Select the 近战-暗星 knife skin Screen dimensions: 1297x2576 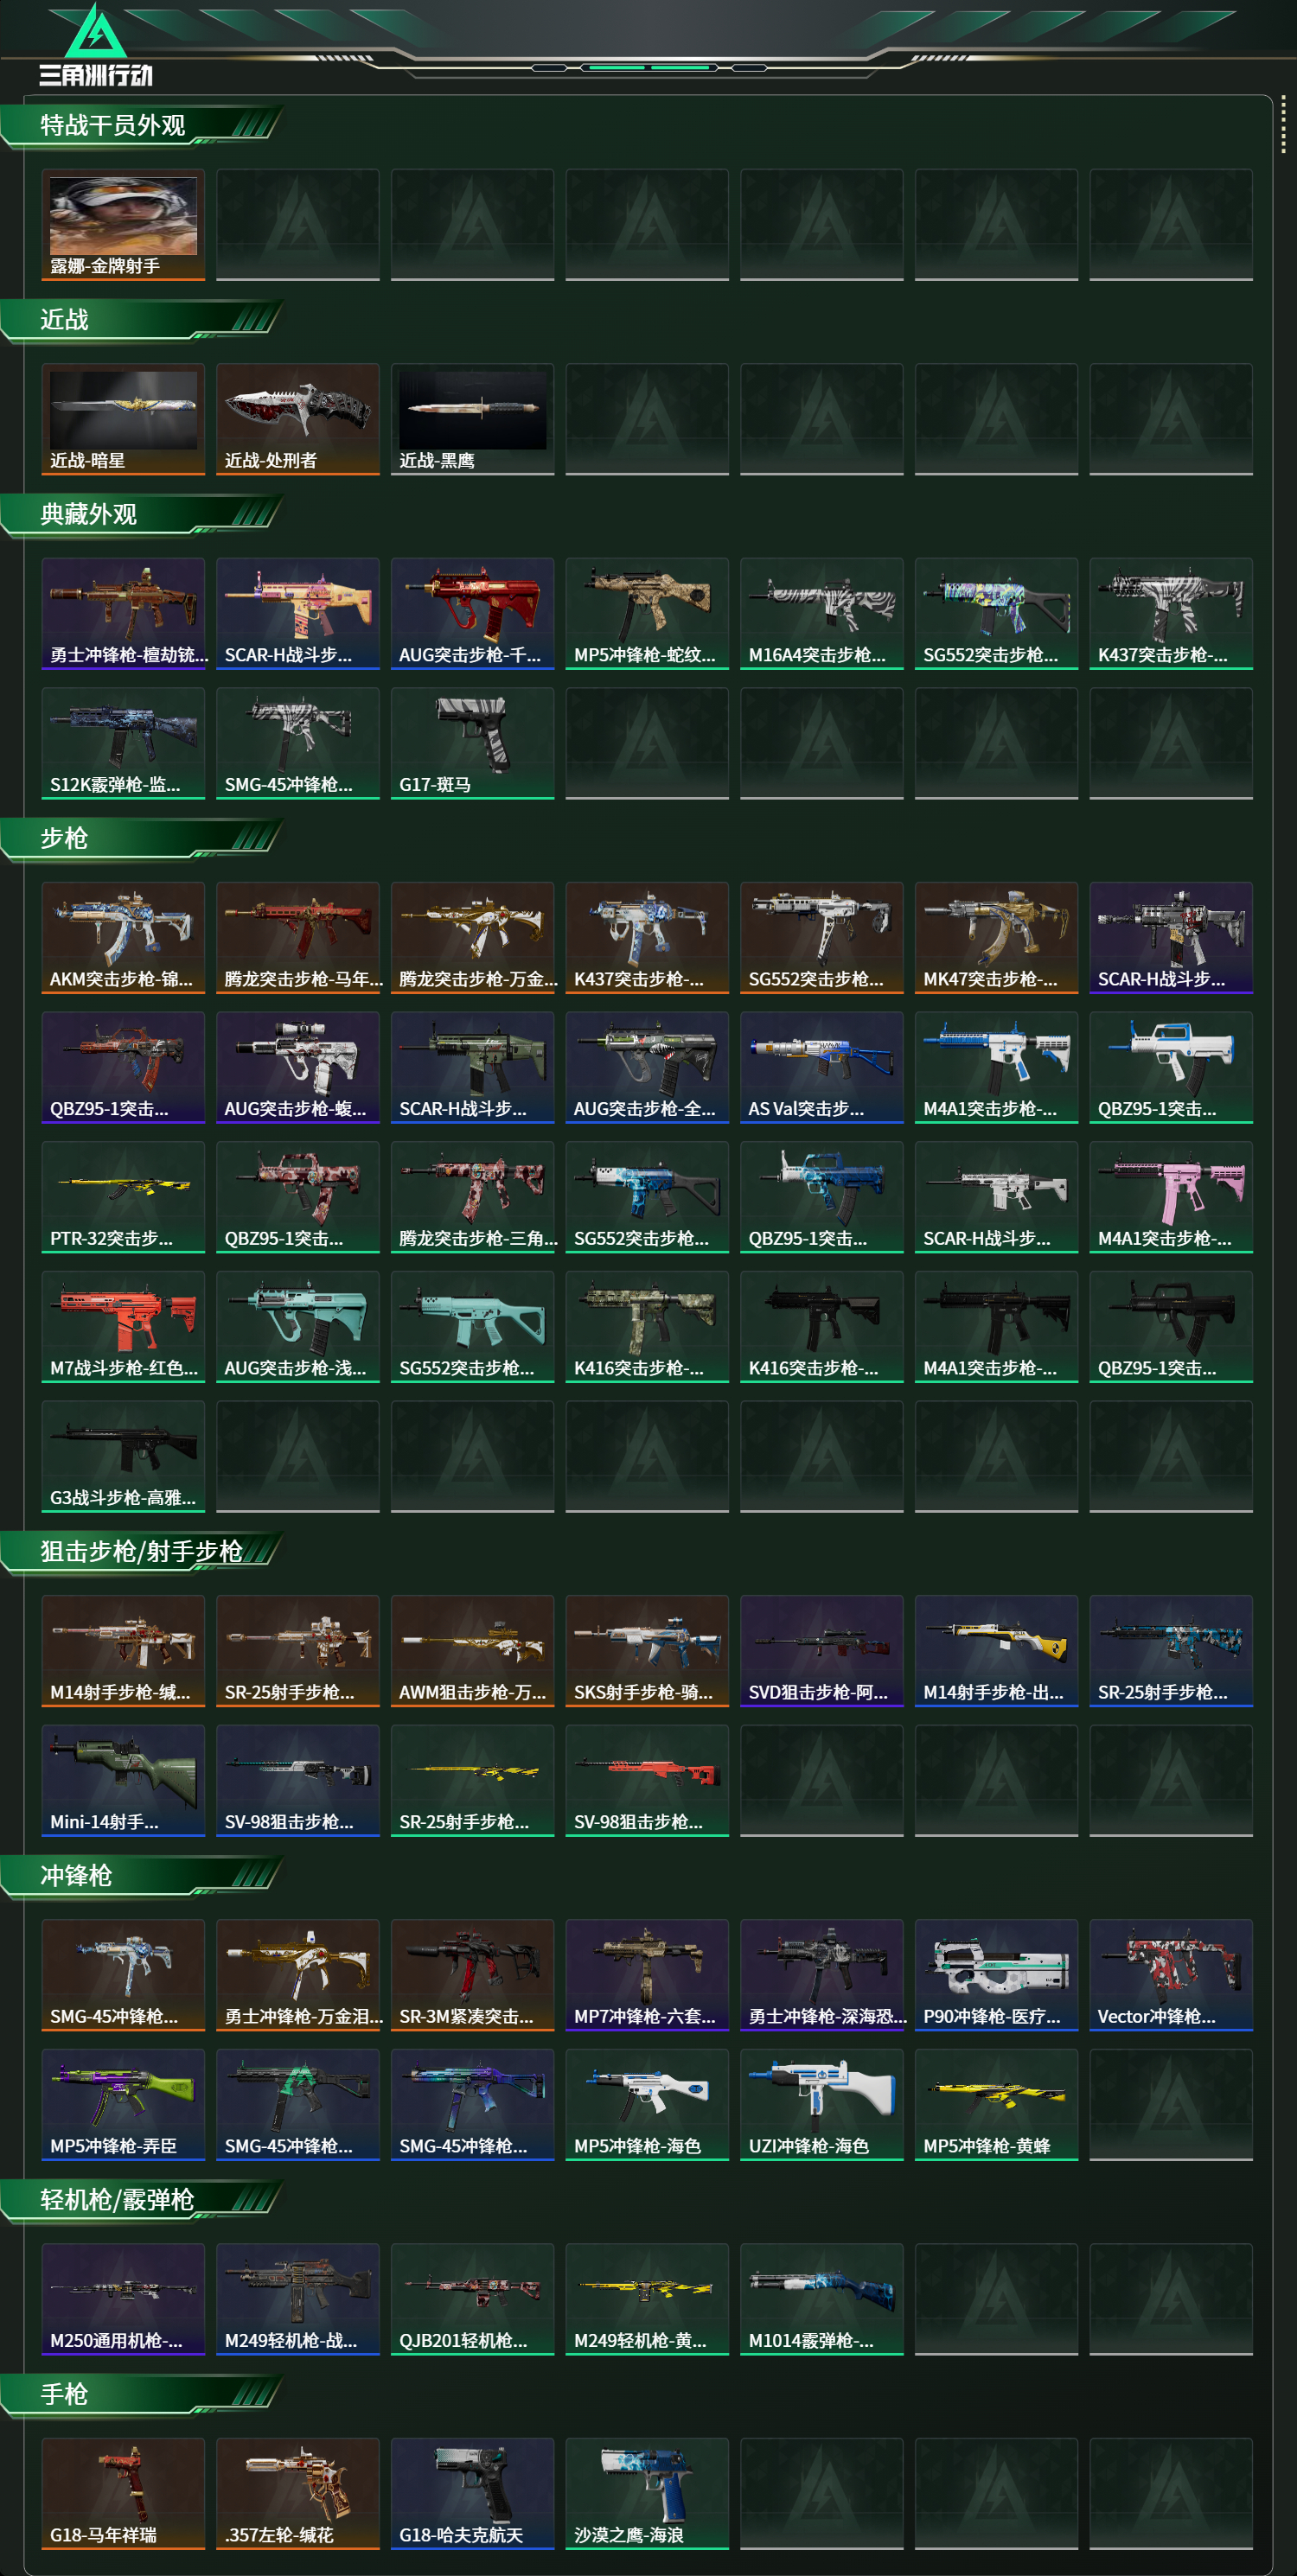pos(123,419)
